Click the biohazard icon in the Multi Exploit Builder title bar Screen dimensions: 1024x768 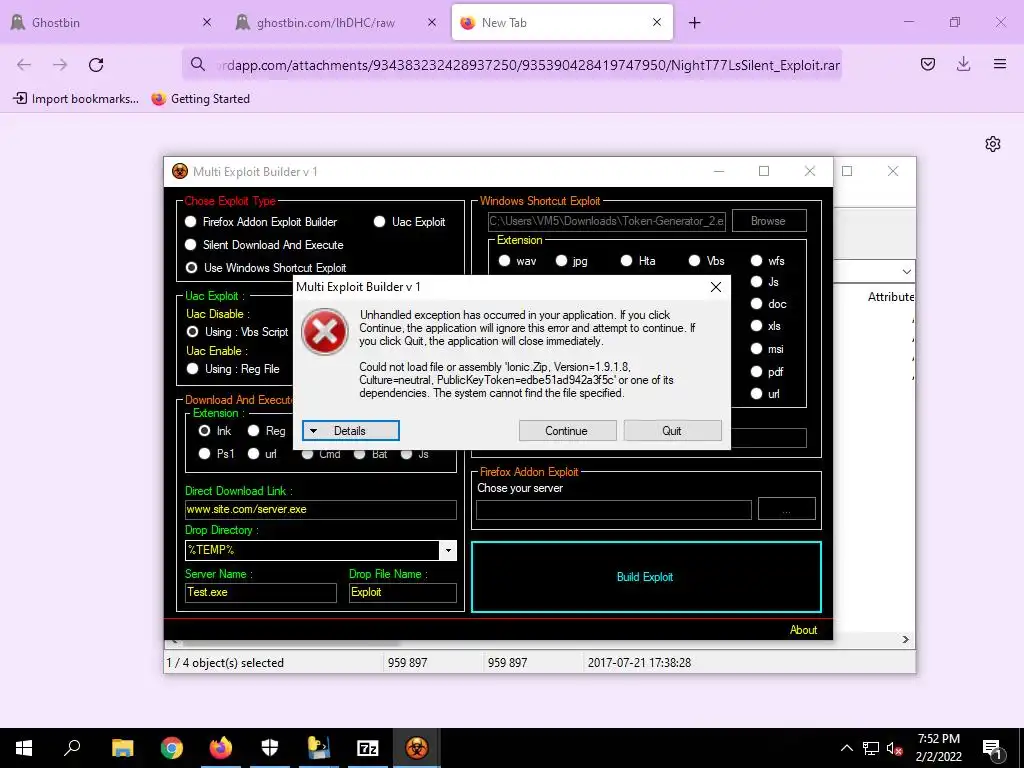[180, 171]
